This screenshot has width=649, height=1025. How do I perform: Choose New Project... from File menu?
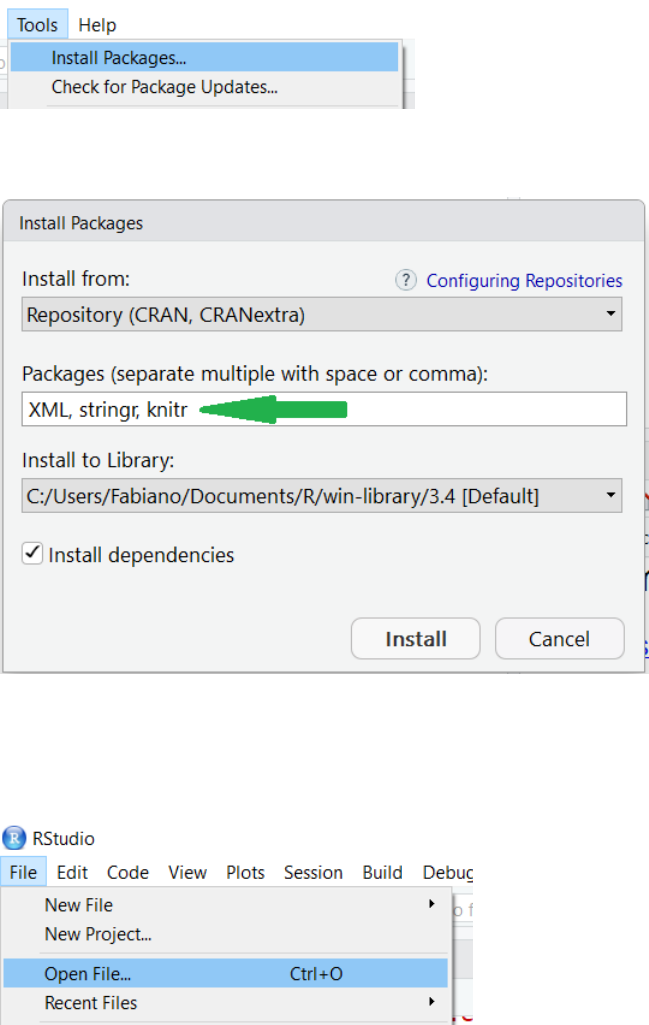tap(98, 935)
